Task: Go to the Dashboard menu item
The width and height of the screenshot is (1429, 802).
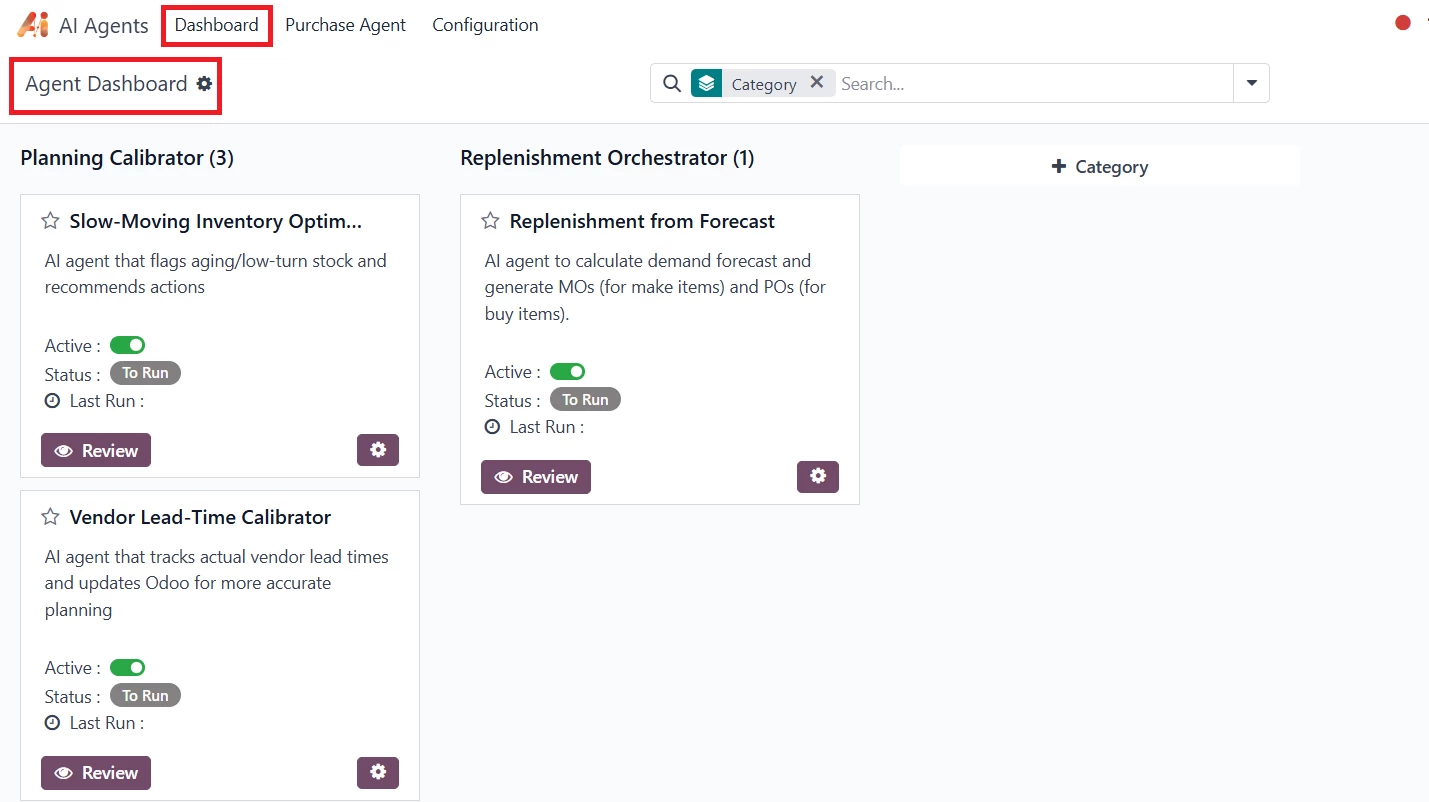Action: pyautogui.click(x=216, y=25)
